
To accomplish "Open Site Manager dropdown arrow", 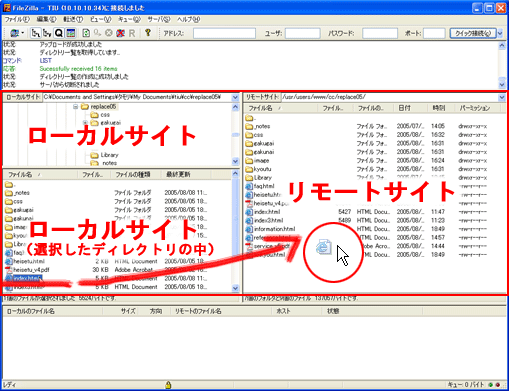I will coord(22,33).
